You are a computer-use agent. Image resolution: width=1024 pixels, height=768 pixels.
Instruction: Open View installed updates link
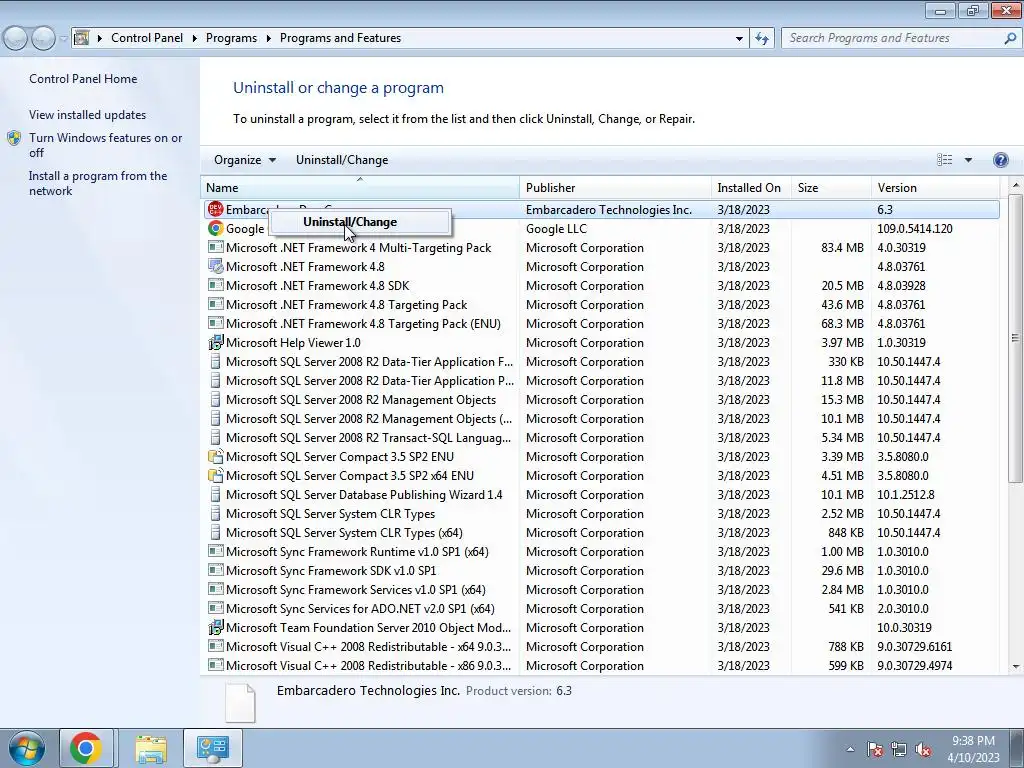click(x=88, y=114)
